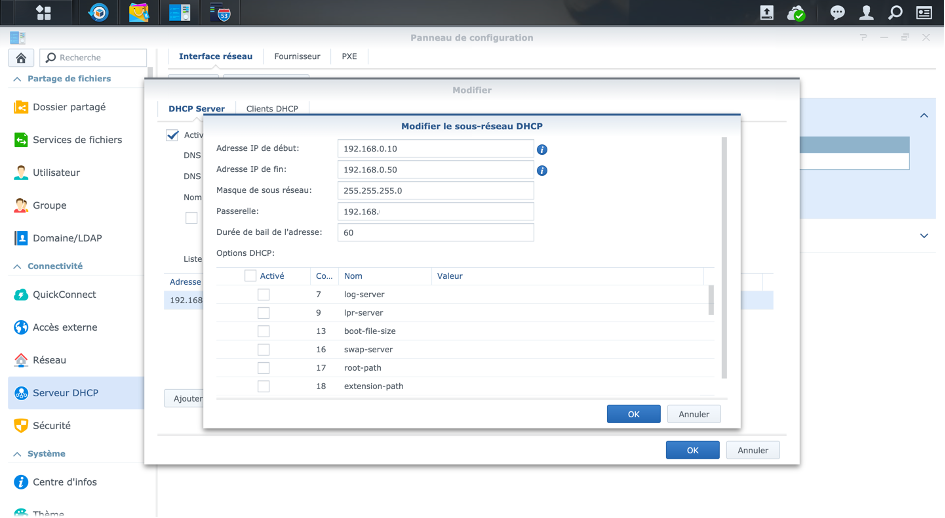
Task: Tick the swap-server option checkbox
Action: click(x=264, y=350)
